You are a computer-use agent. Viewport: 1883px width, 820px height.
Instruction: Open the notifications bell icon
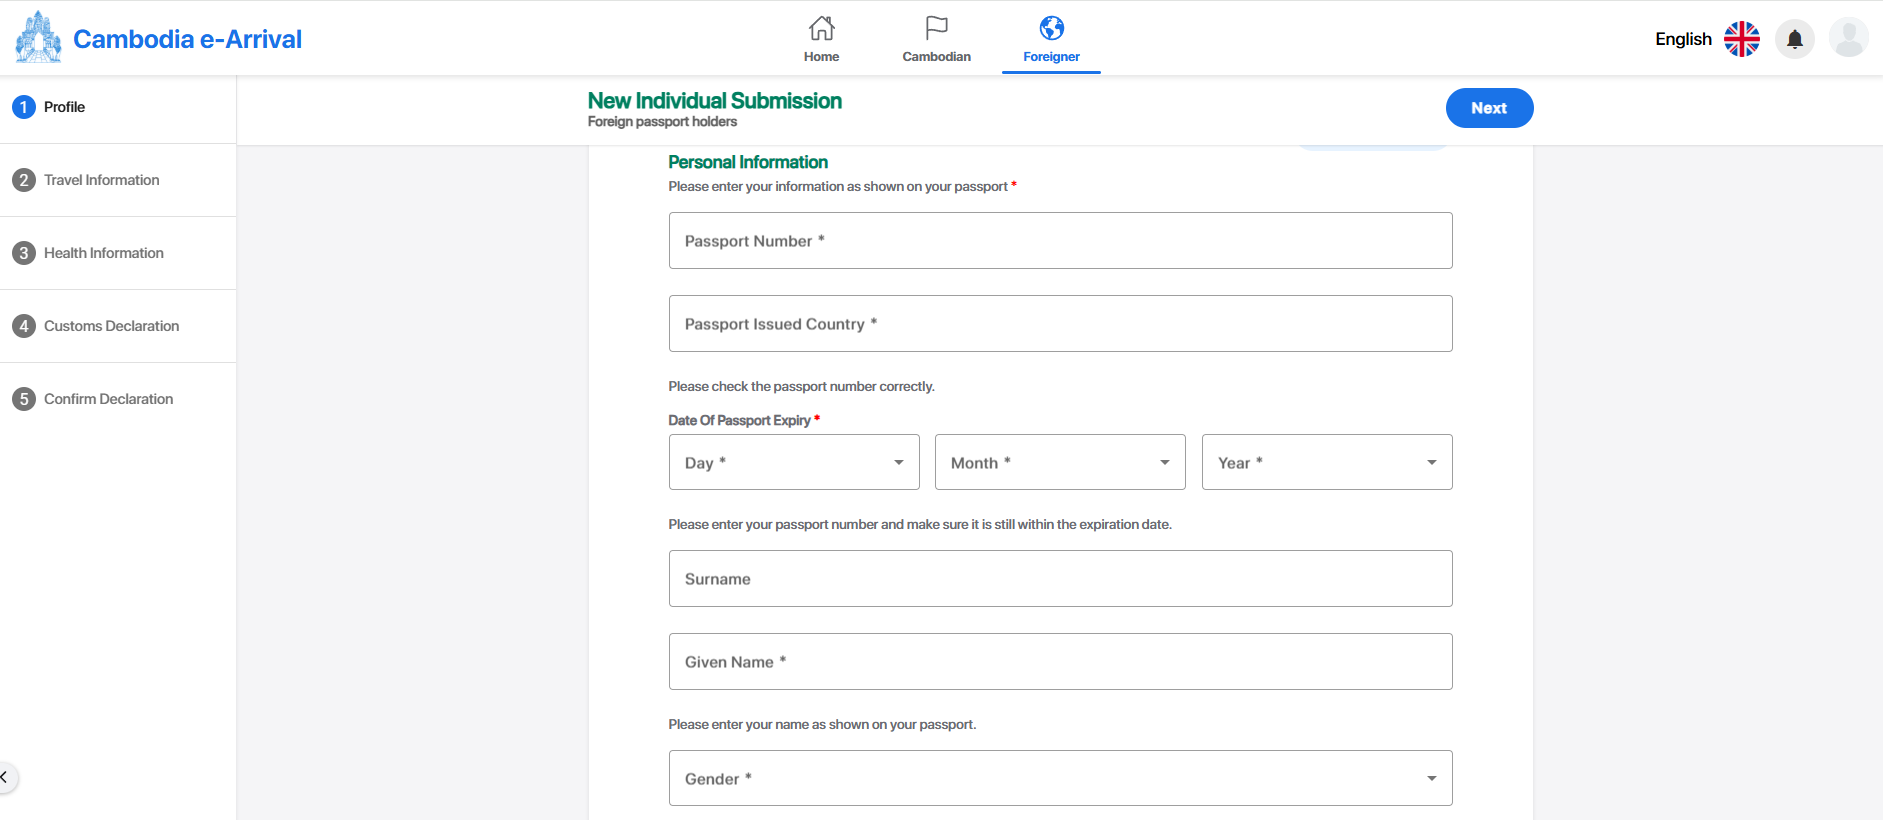click(x=1795, y=39)
